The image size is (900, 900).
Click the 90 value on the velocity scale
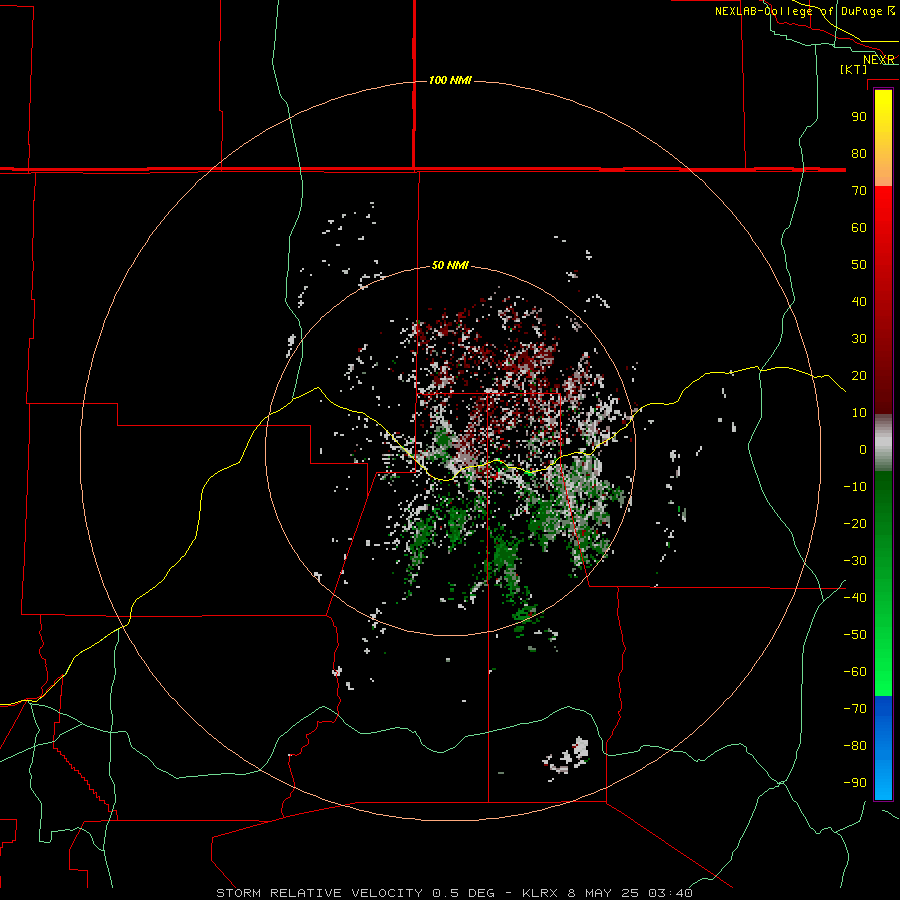(x=859, y=117)
